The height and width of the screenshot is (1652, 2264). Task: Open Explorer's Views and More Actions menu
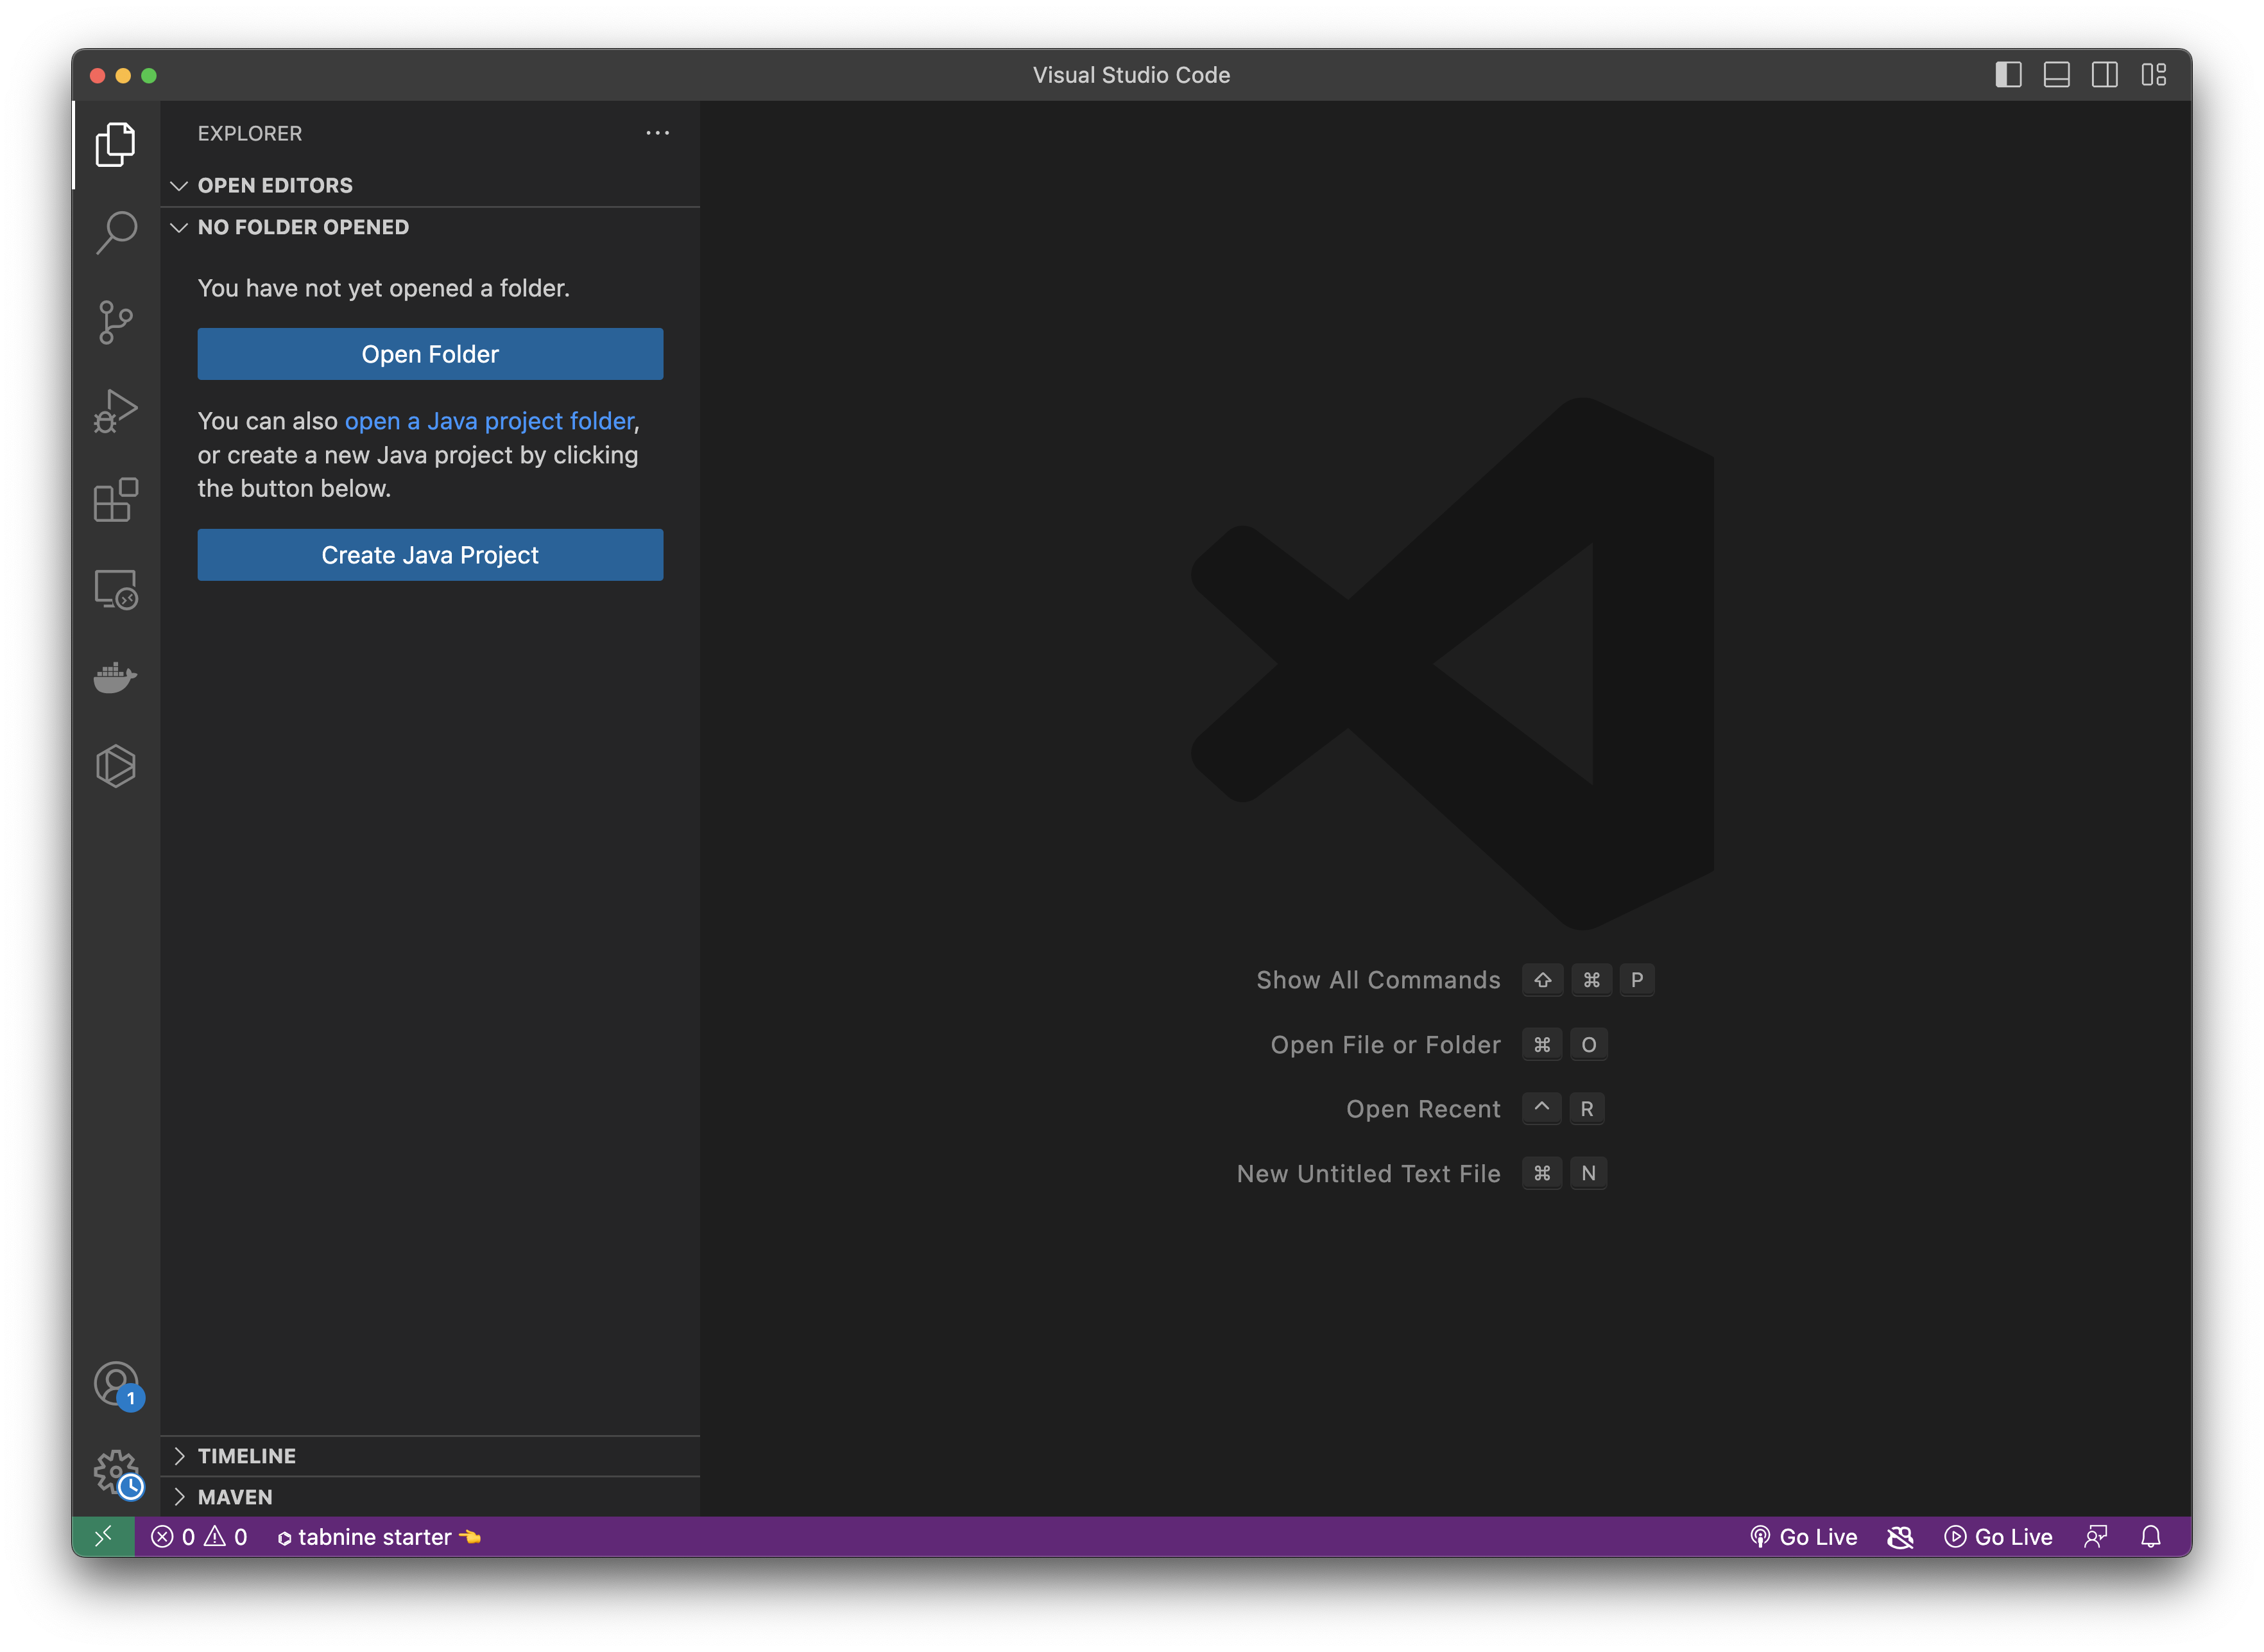coord(657,133)
